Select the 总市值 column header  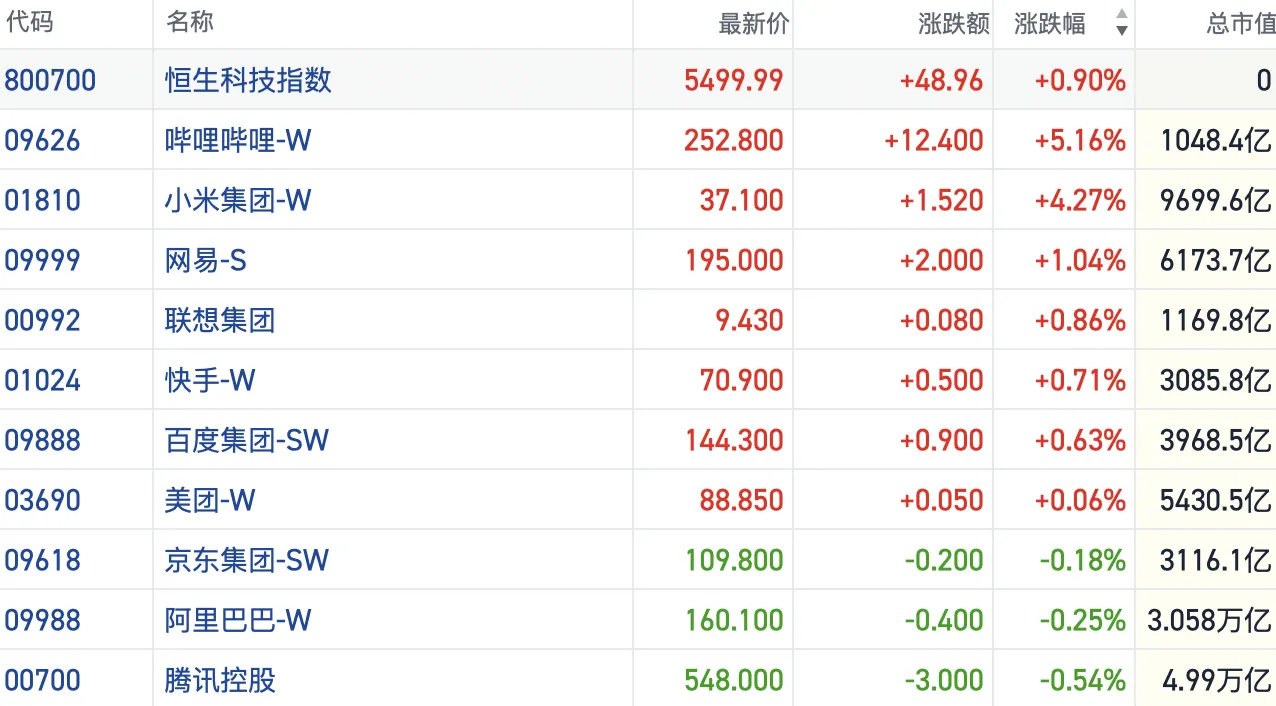[1240, 24]
